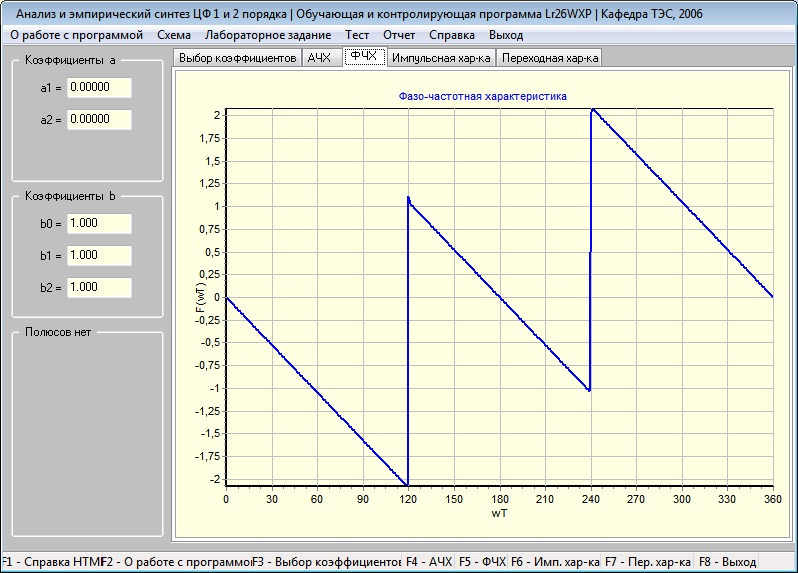The image size is (798, 573).
Task: Open the 'Схема' menu
Action: (x=174, y=35)
